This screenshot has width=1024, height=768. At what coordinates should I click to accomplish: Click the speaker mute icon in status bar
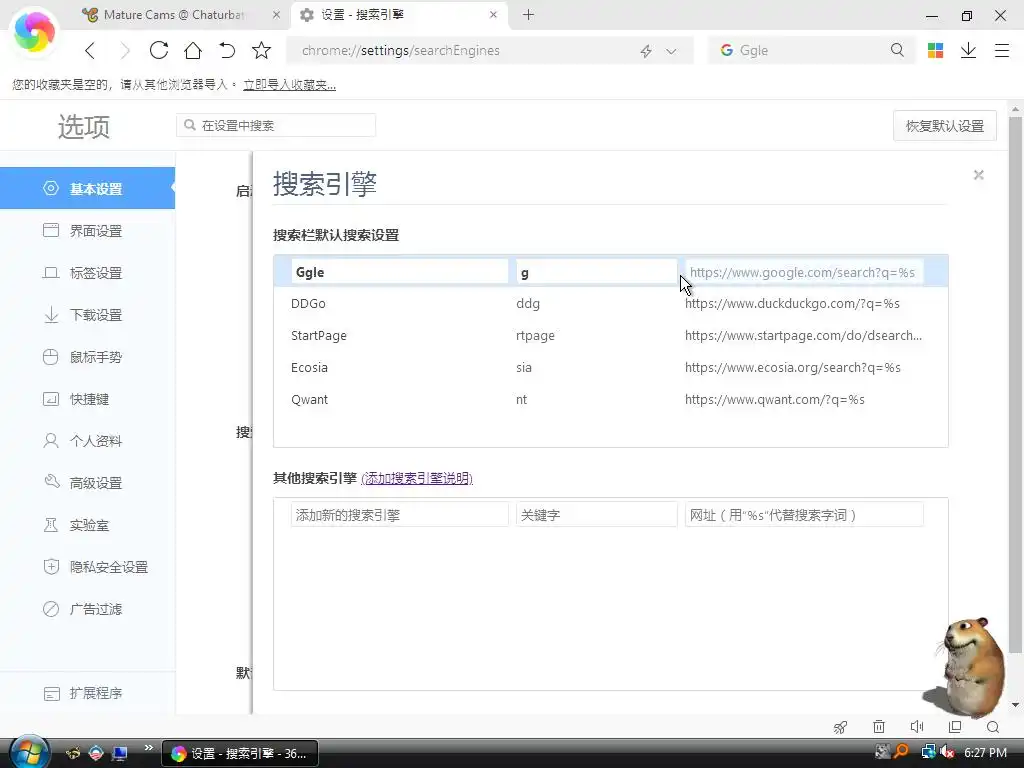pyautogui.click(x=917, y=727)
